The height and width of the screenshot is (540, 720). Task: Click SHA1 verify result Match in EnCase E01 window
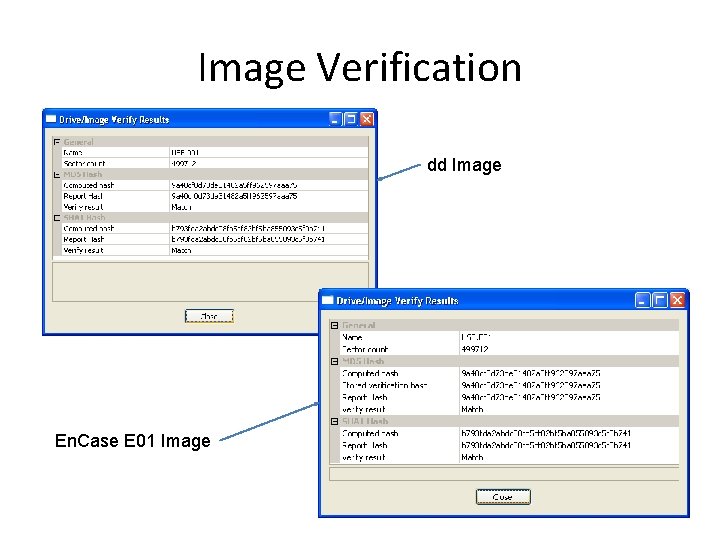click(472, 457)
